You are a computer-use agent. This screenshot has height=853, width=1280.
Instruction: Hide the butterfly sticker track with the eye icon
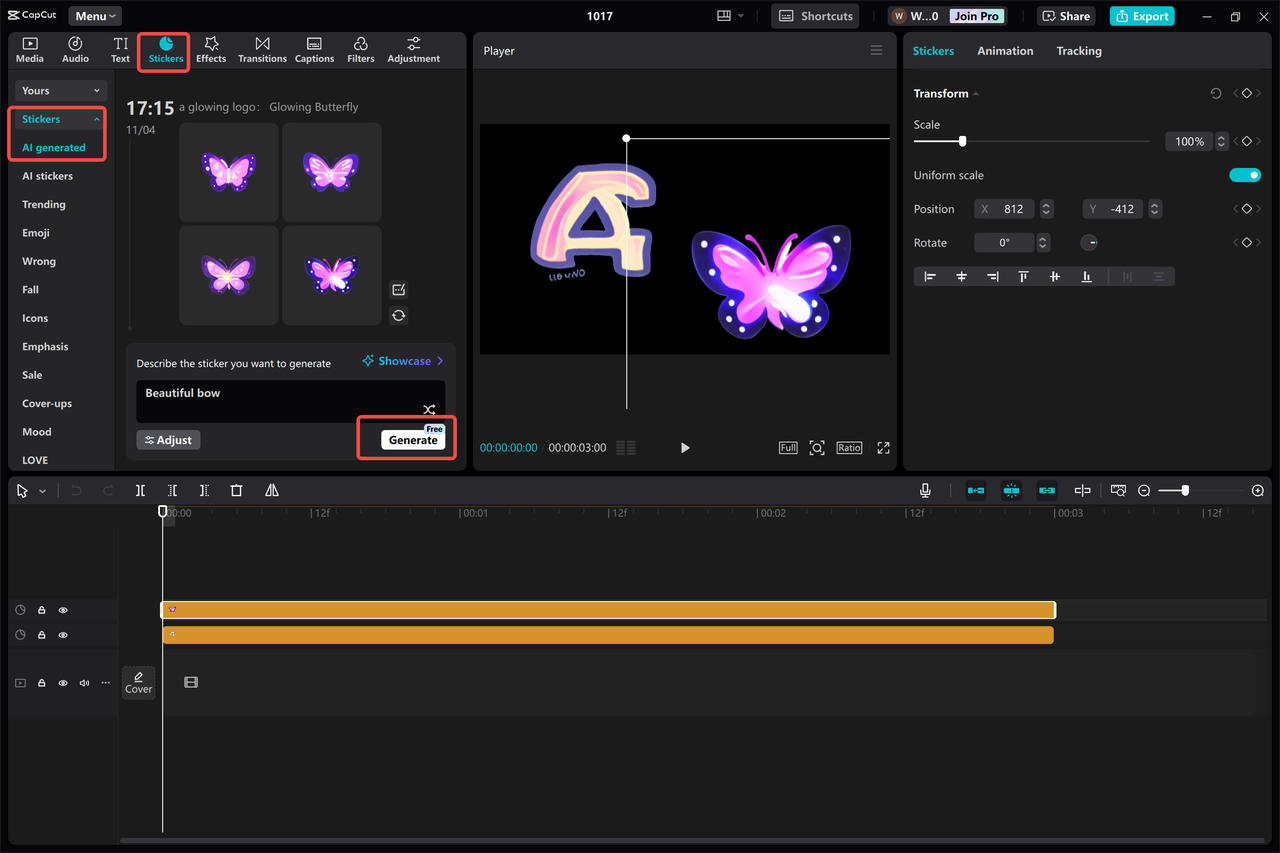pyautogui.click(x=62, y=609)
